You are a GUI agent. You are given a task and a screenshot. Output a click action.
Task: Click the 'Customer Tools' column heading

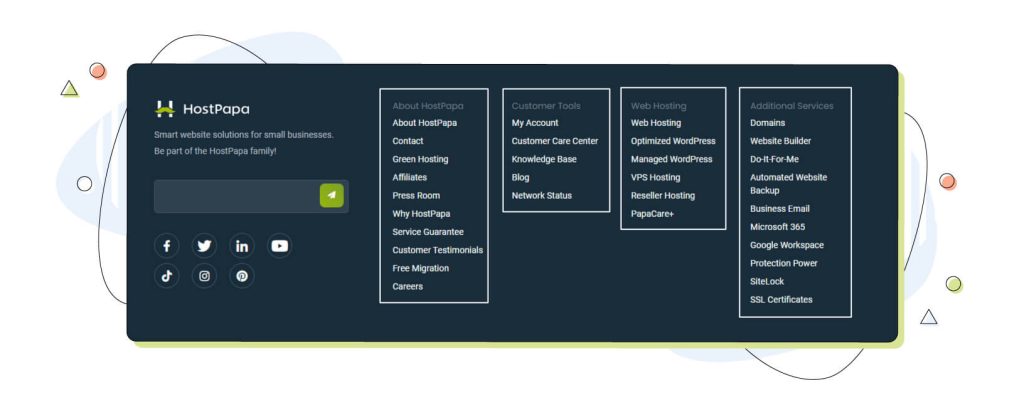point(546,106)
